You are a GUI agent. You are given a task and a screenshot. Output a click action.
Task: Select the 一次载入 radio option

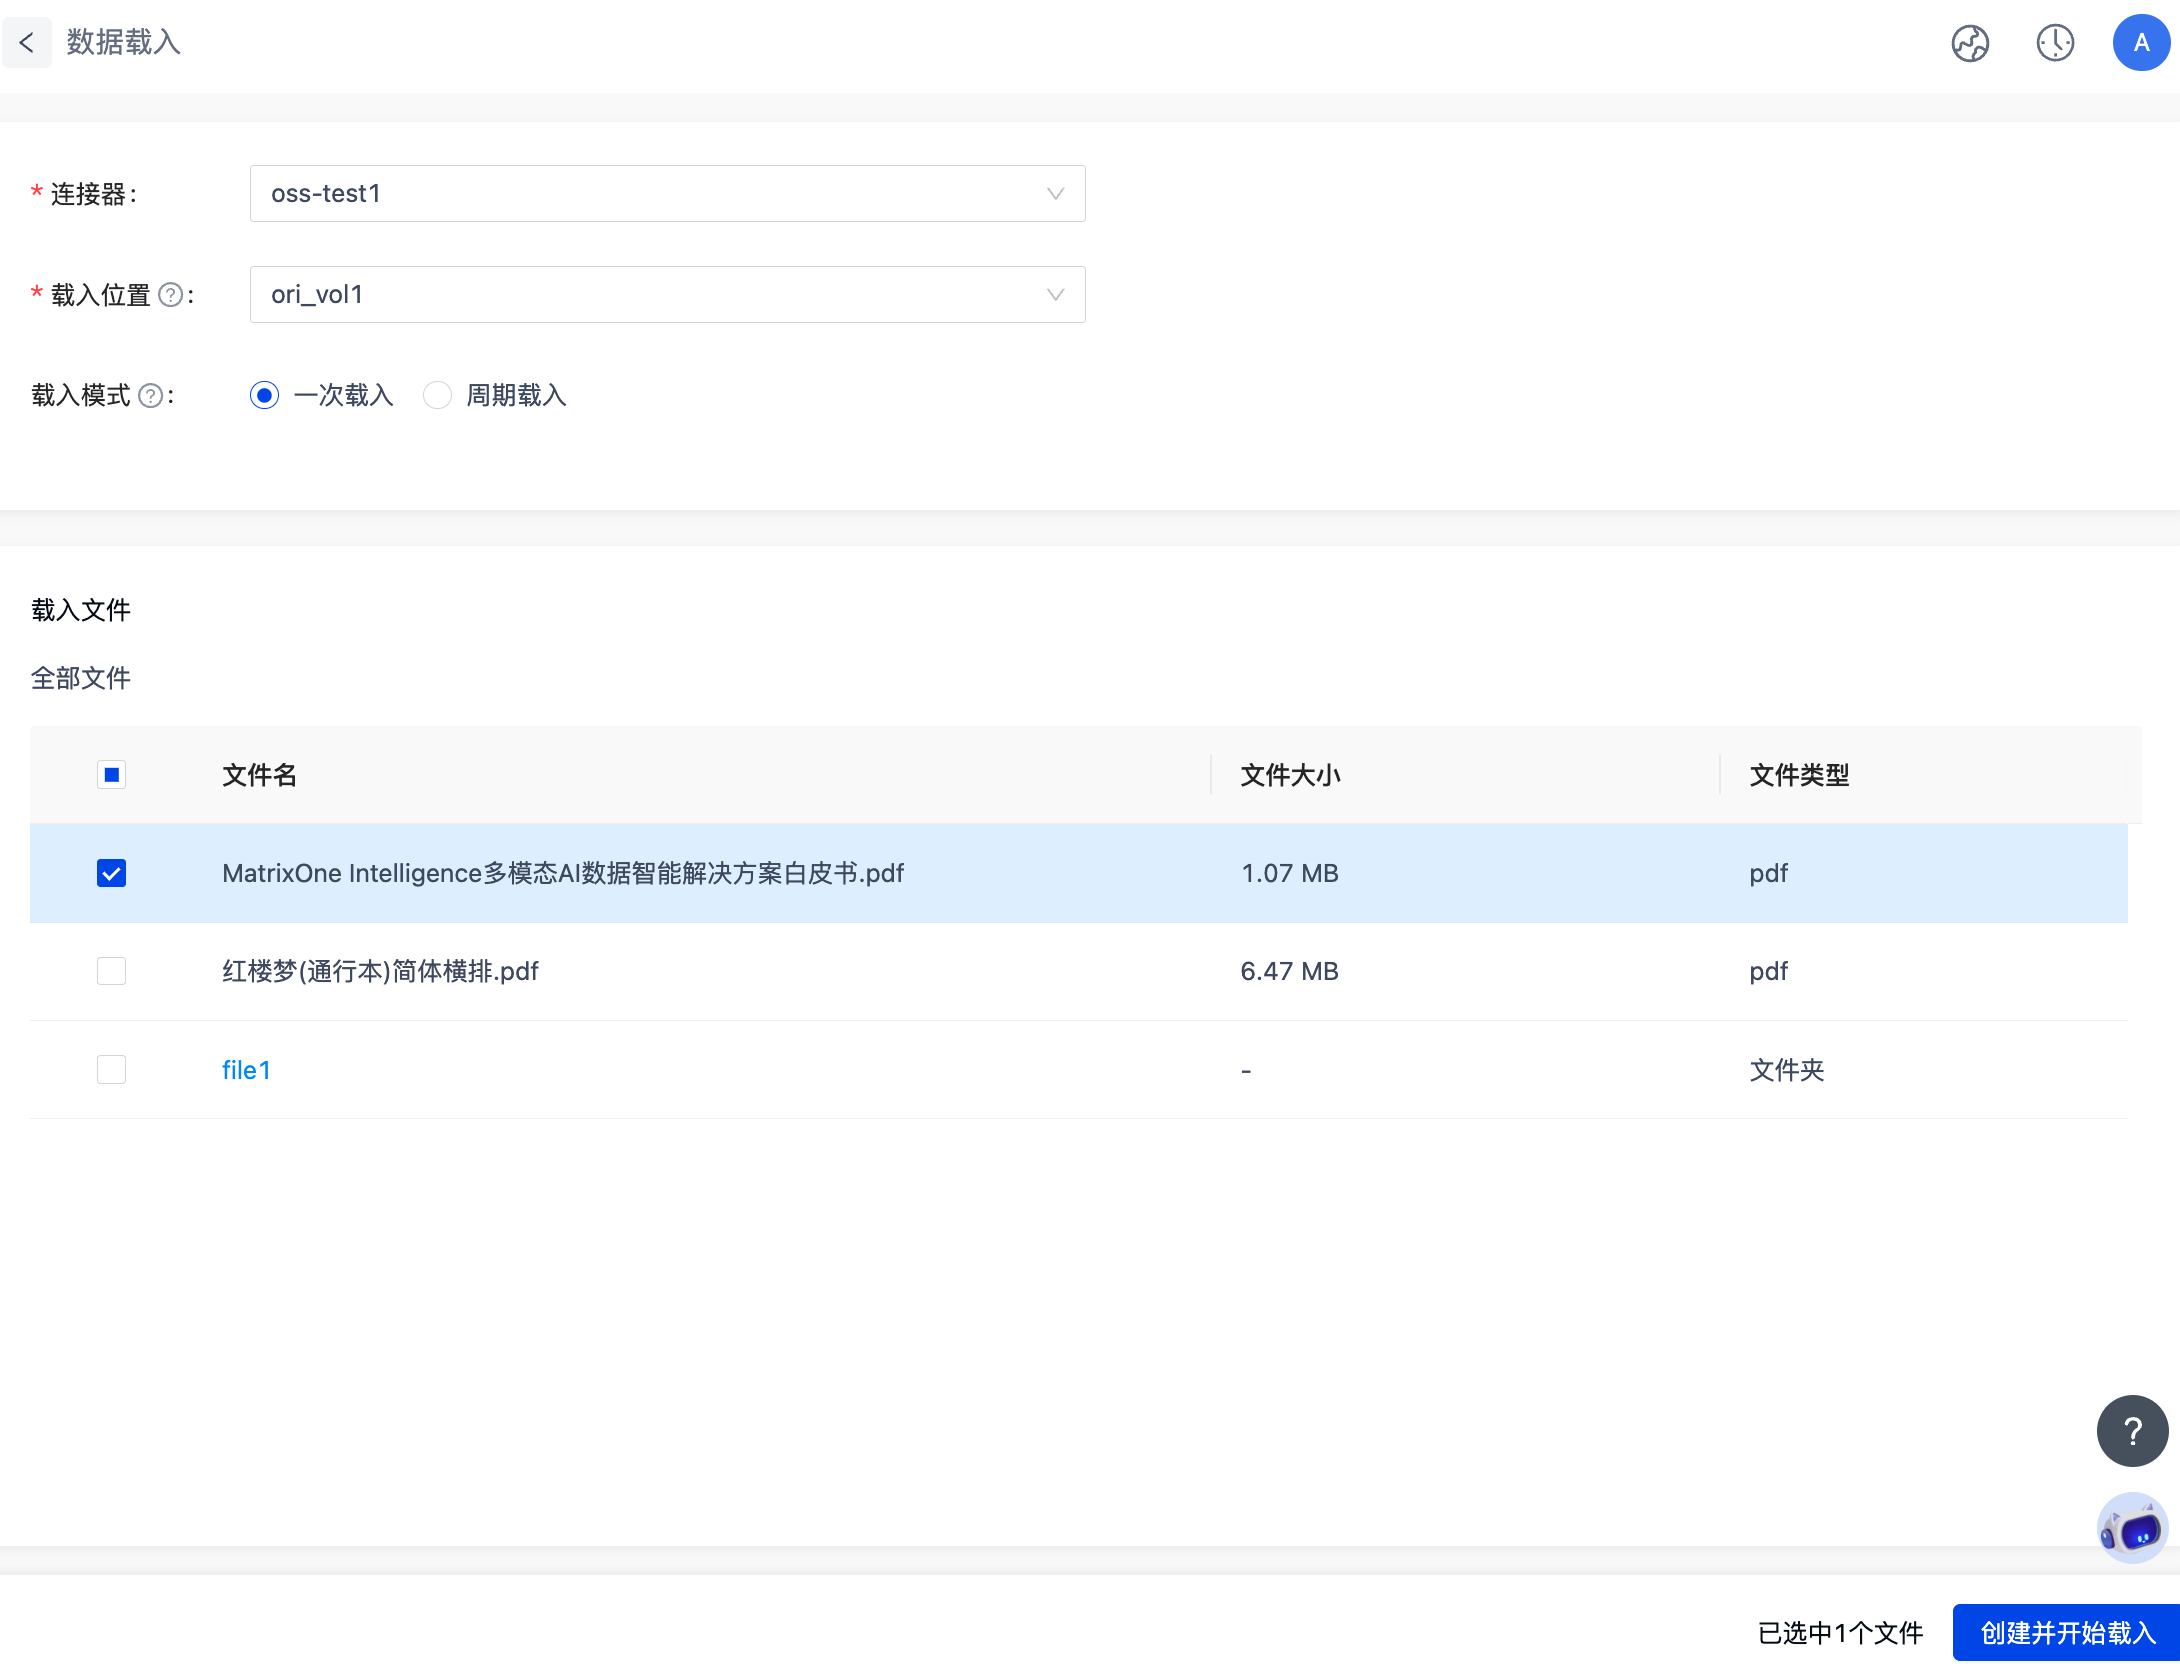click(264, 396)
